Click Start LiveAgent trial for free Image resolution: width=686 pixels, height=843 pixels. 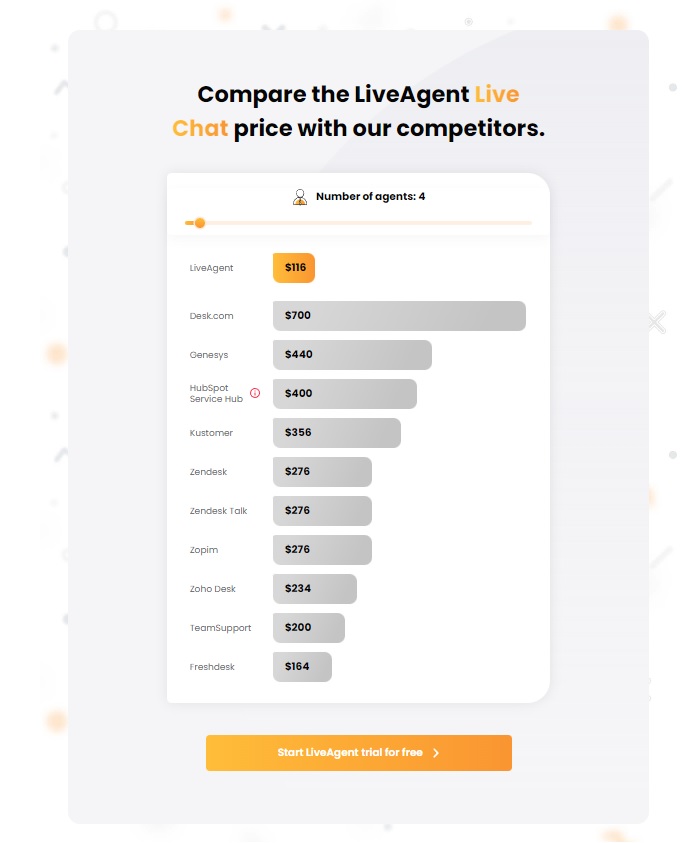tap(358, 753)
